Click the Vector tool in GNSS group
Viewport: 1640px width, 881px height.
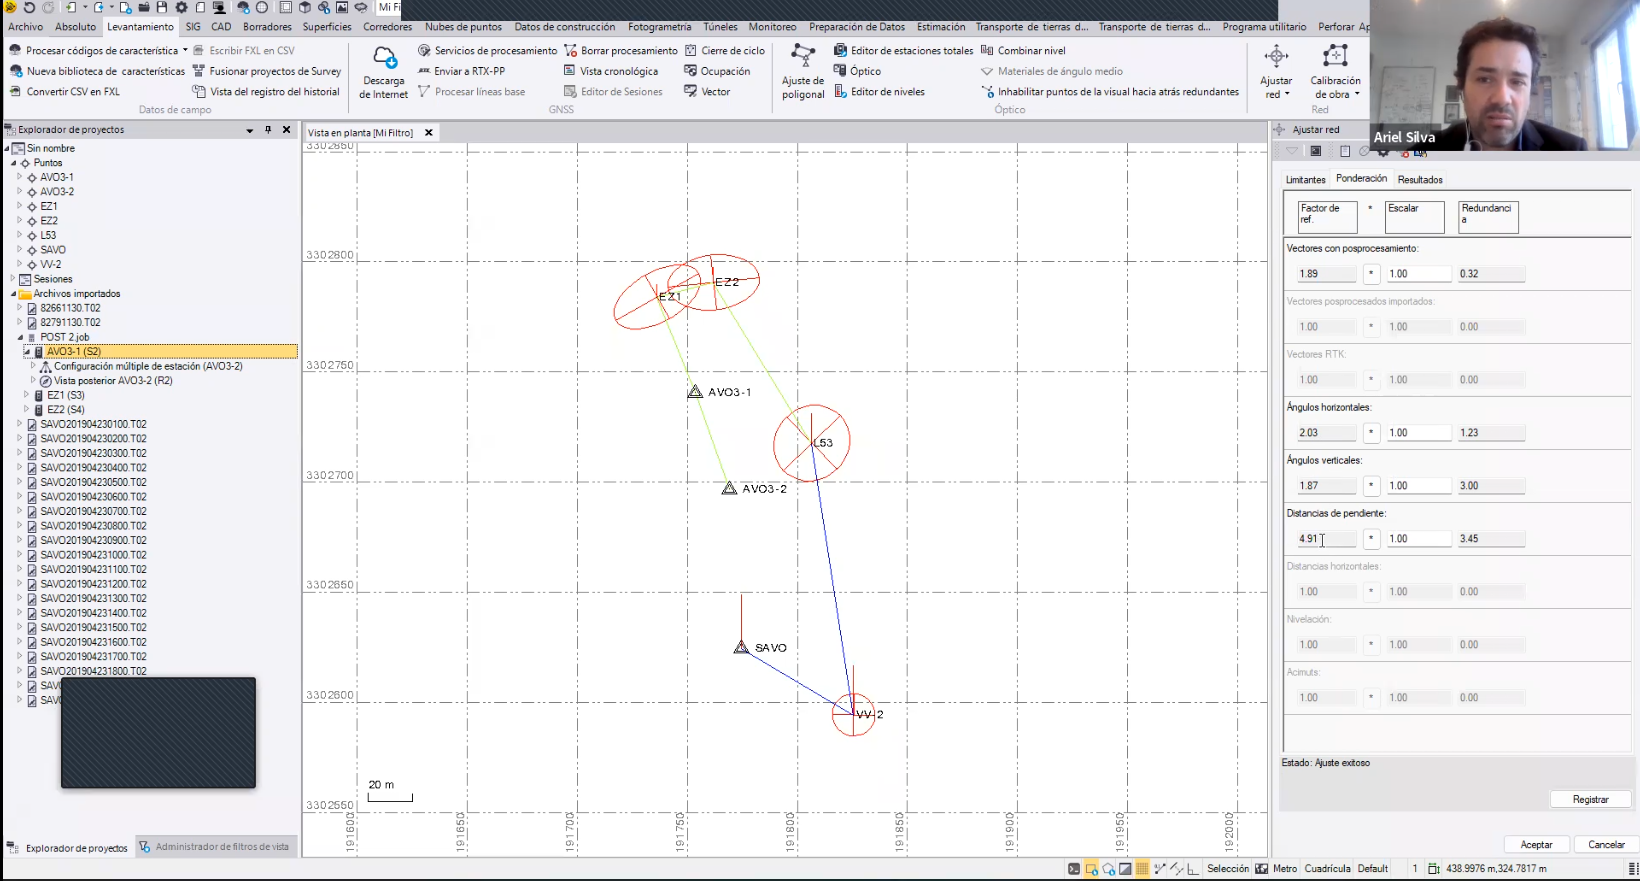coord(707,91)
